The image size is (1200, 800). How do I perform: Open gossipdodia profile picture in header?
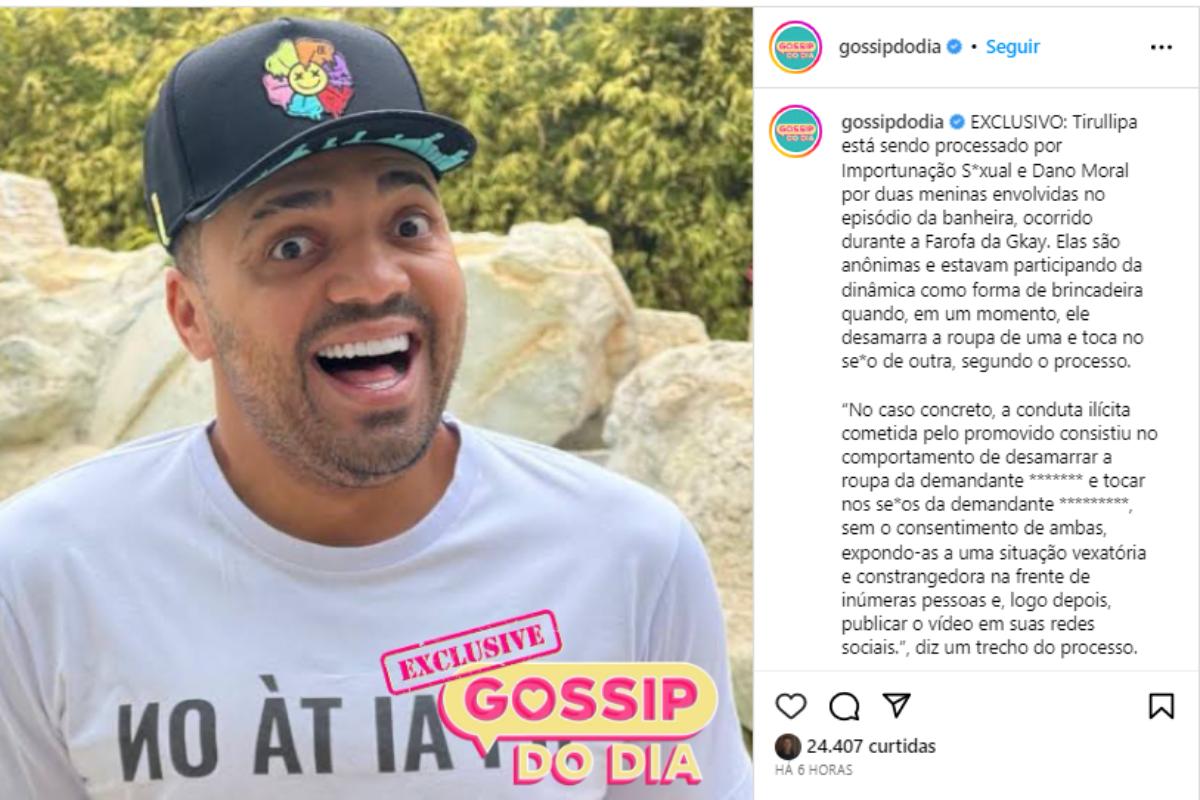pos(796,47)
